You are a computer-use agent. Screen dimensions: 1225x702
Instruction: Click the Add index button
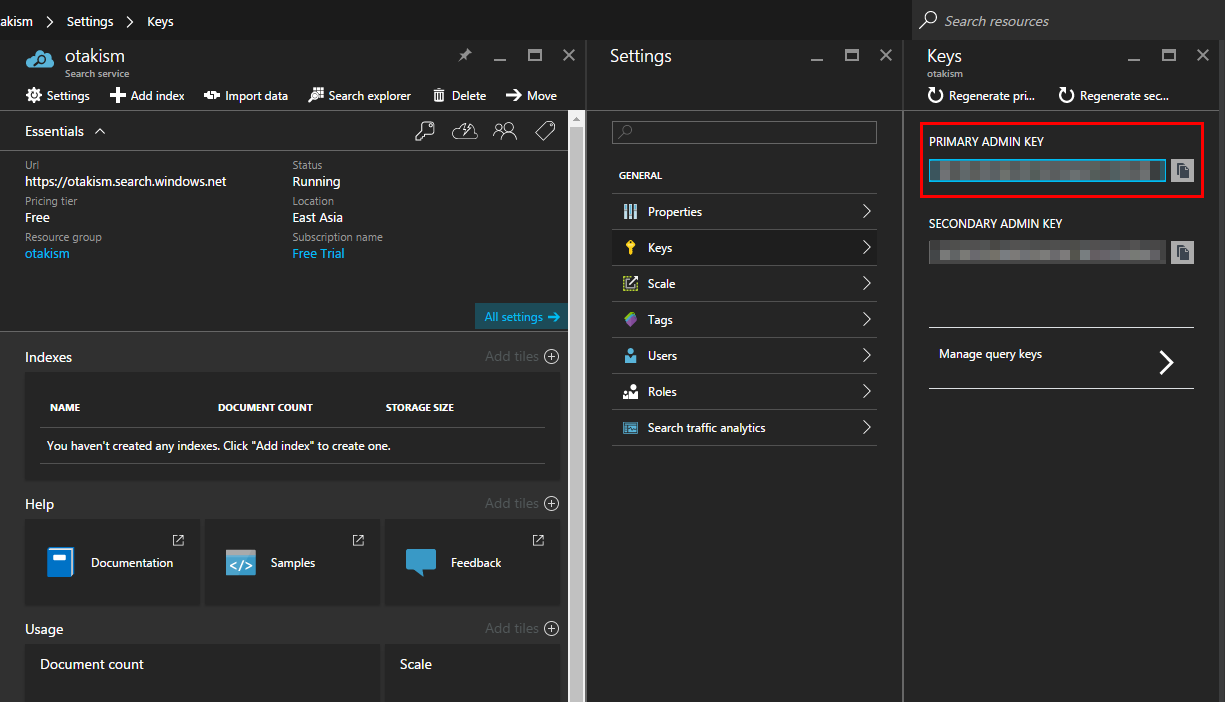click(147, 96)
